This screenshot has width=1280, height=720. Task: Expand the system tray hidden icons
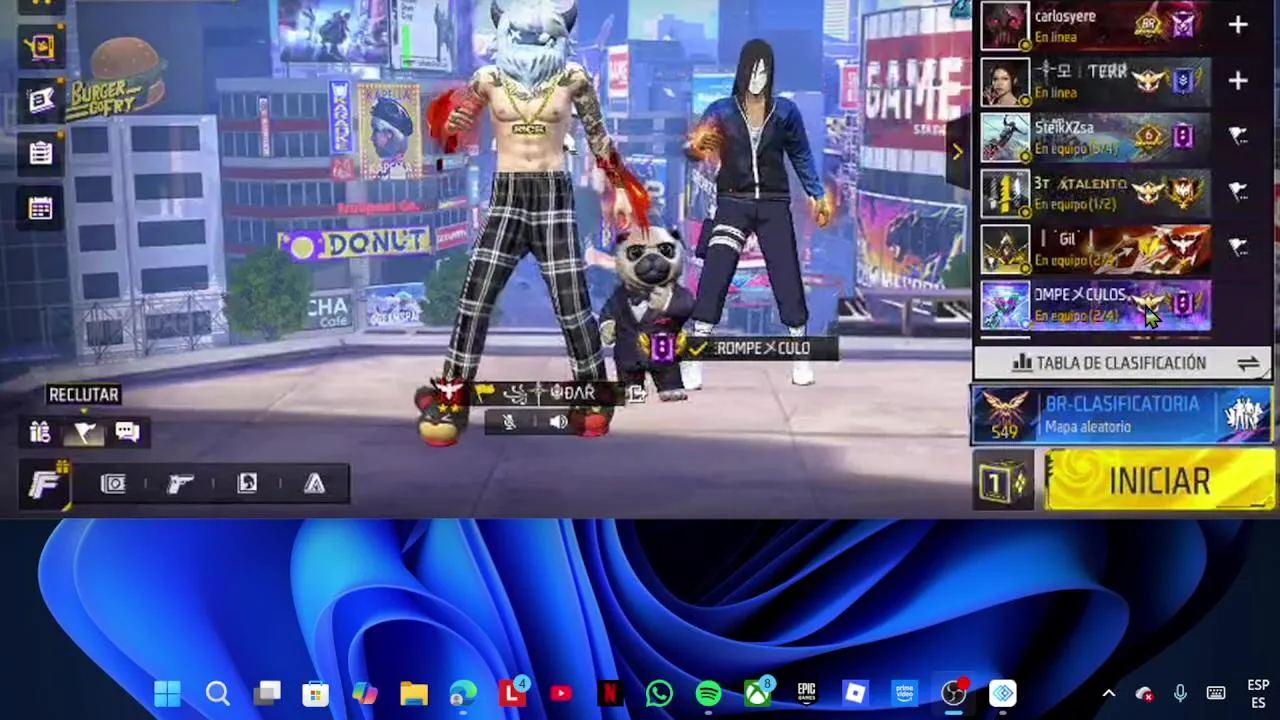(1108, 693)
